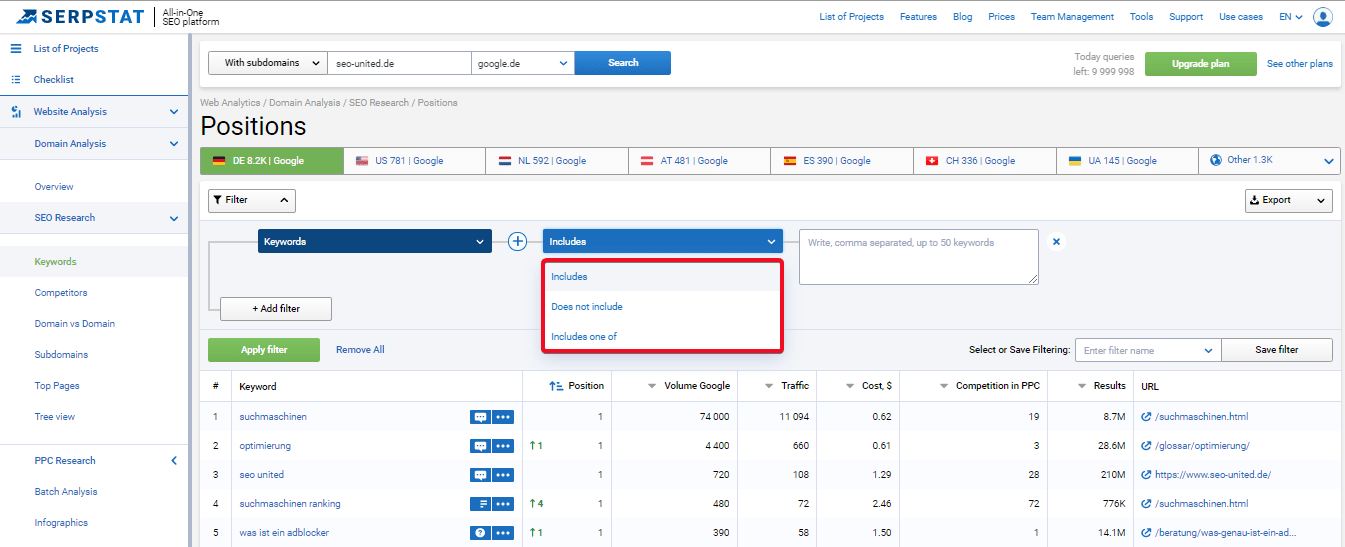Sort by Volume Google arrow
This screenshot has width=1345, height=547.
(653, 386)
